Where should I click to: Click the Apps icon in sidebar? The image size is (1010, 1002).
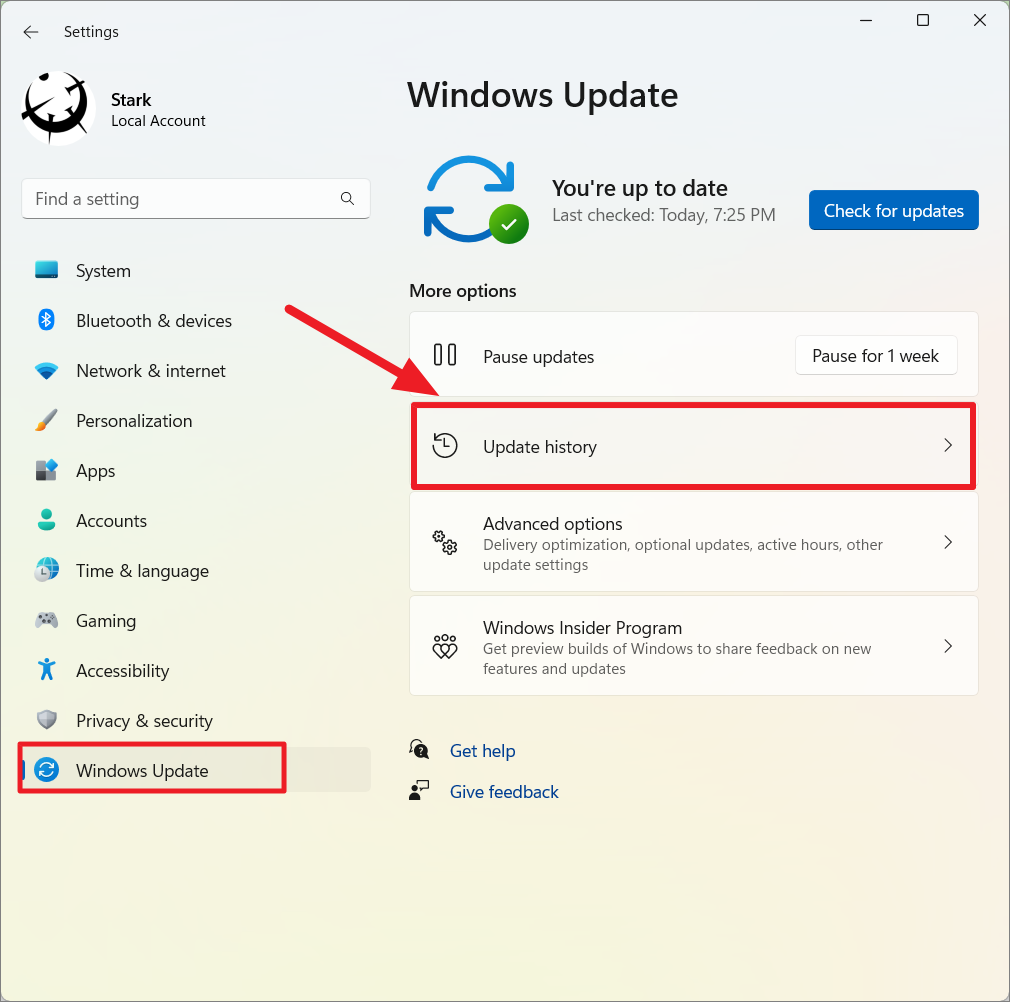(x=46, y=470)
